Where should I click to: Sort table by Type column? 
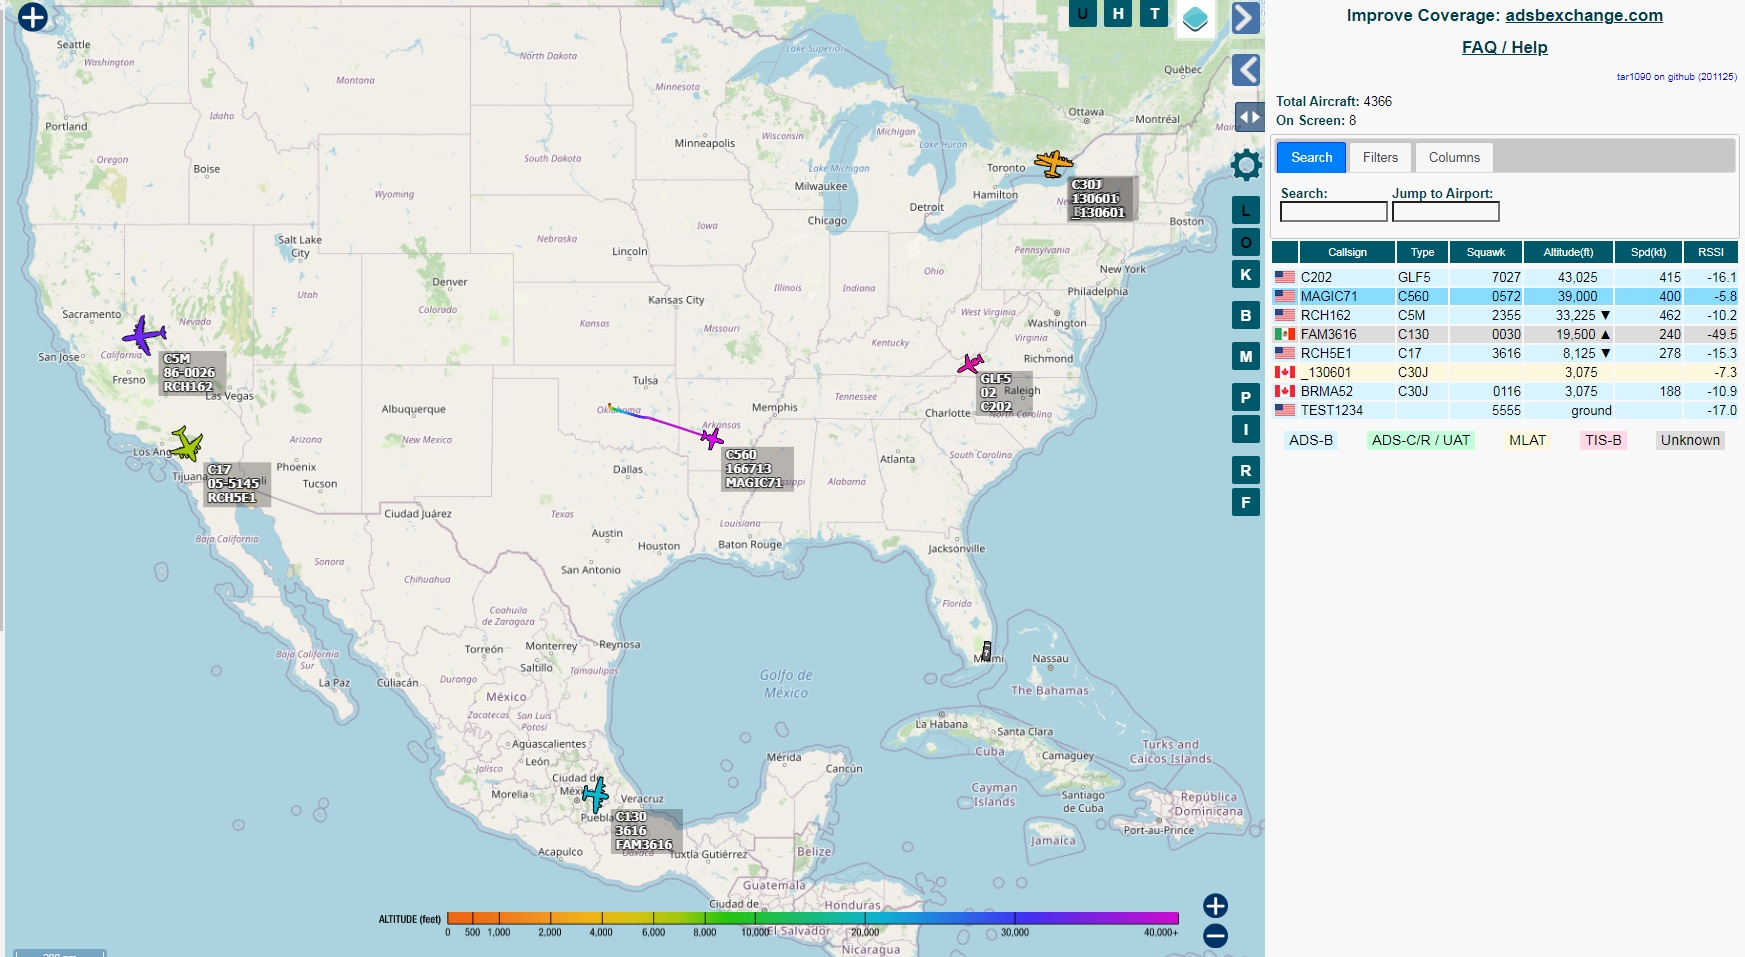[x=1422, y=252]
